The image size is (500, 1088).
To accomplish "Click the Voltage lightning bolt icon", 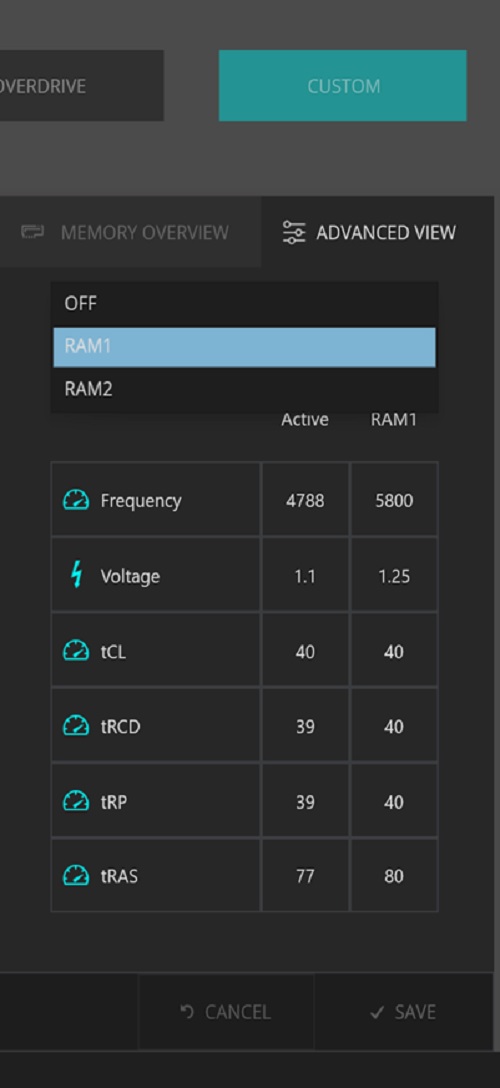I will click(x=77, y=576).
